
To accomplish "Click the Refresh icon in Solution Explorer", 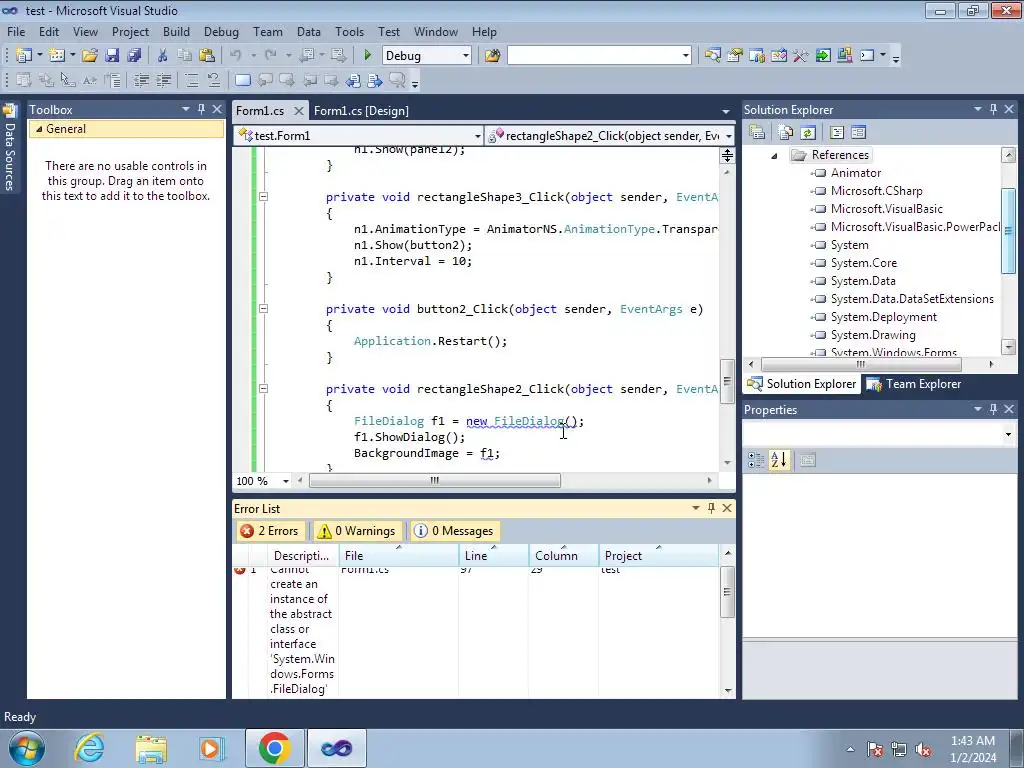I will click(808, 133).
